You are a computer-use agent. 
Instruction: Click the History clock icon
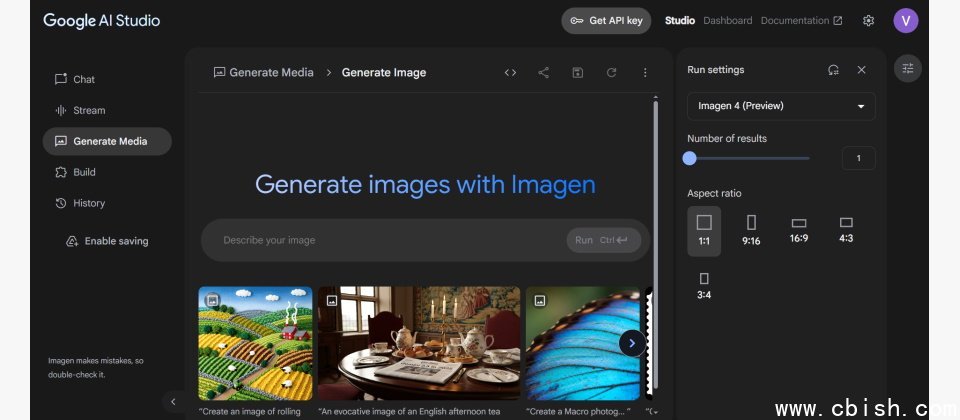tap(61, 203)
